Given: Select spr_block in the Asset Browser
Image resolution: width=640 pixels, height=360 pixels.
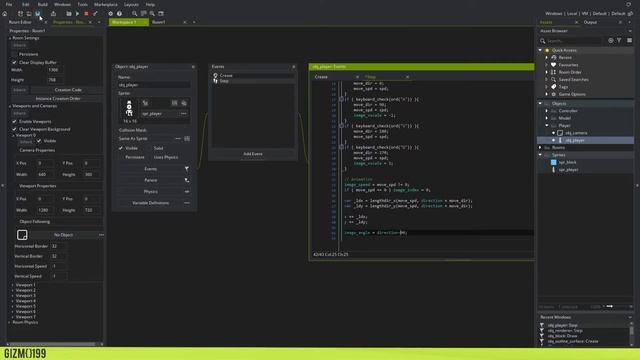Looking at the screenshot, I should pos(568,162).
